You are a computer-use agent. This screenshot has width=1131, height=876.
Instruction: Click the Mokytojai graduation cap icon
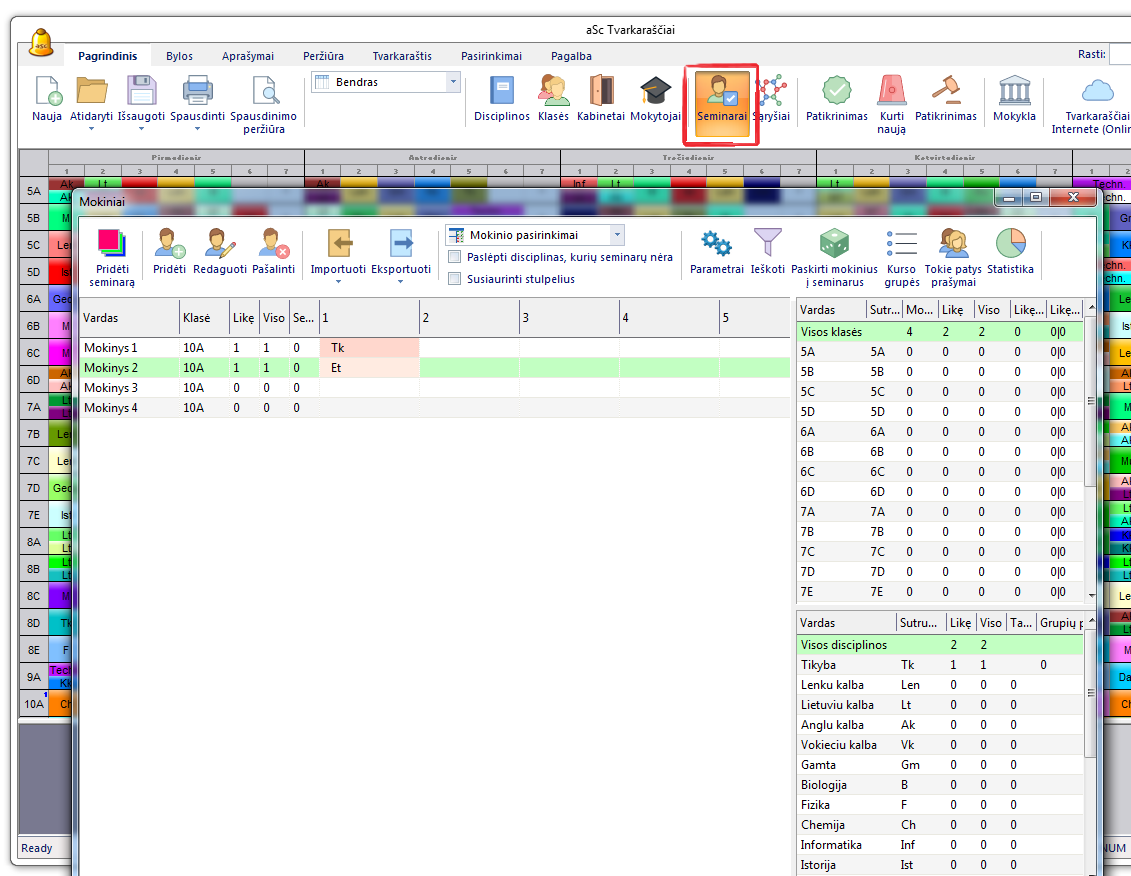point(655,92)
